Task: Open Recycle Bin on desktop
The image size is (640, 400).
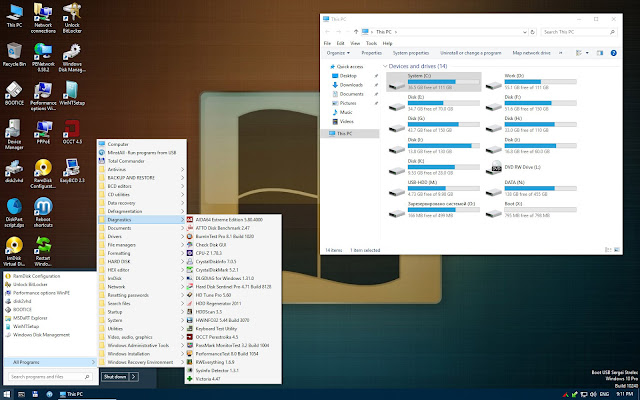Action: pyautogui.click(x=14, y=54)
